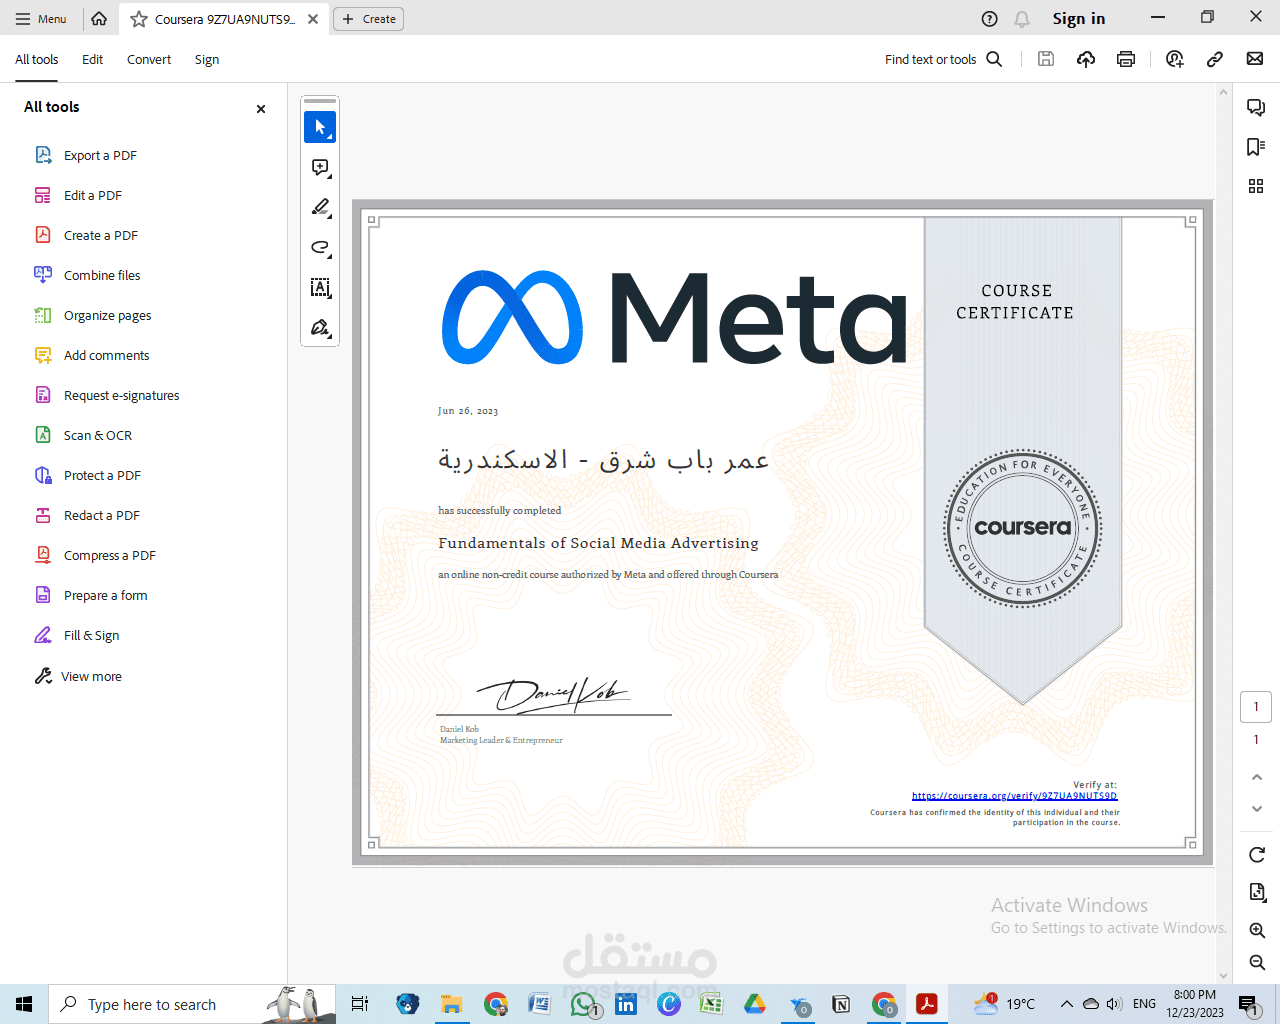
Task: Show hidden system tray icons
Action: 1066,1004
